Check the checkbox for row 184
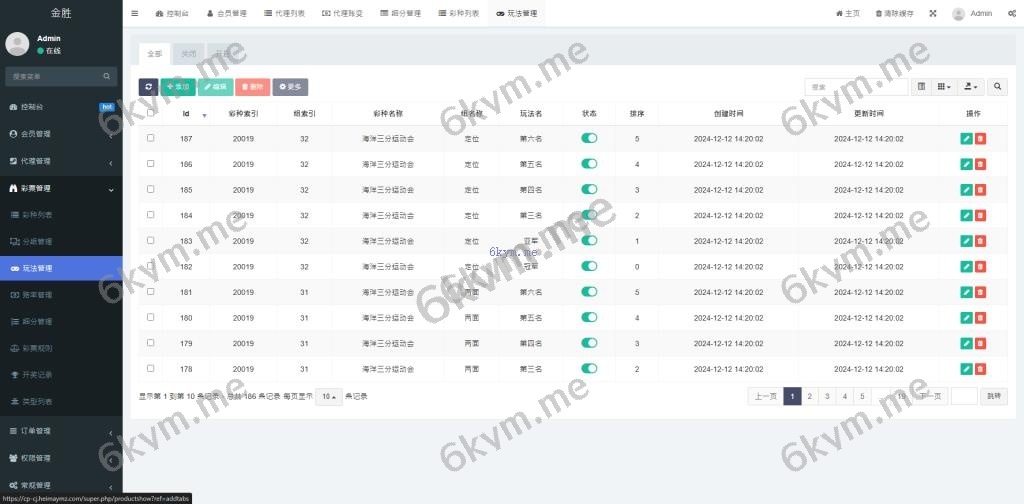Image resolution: width=1024 pixels, height=504 pixels. click(151, 214)
